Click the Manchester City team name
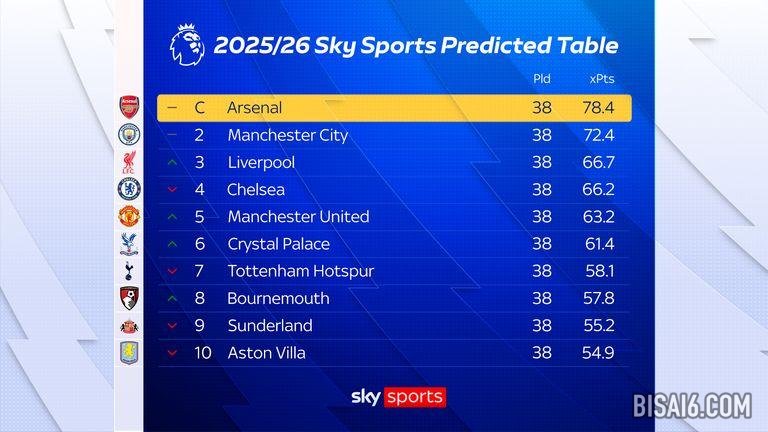This screenshot has width=768, height=432. [x=288, y=135]
